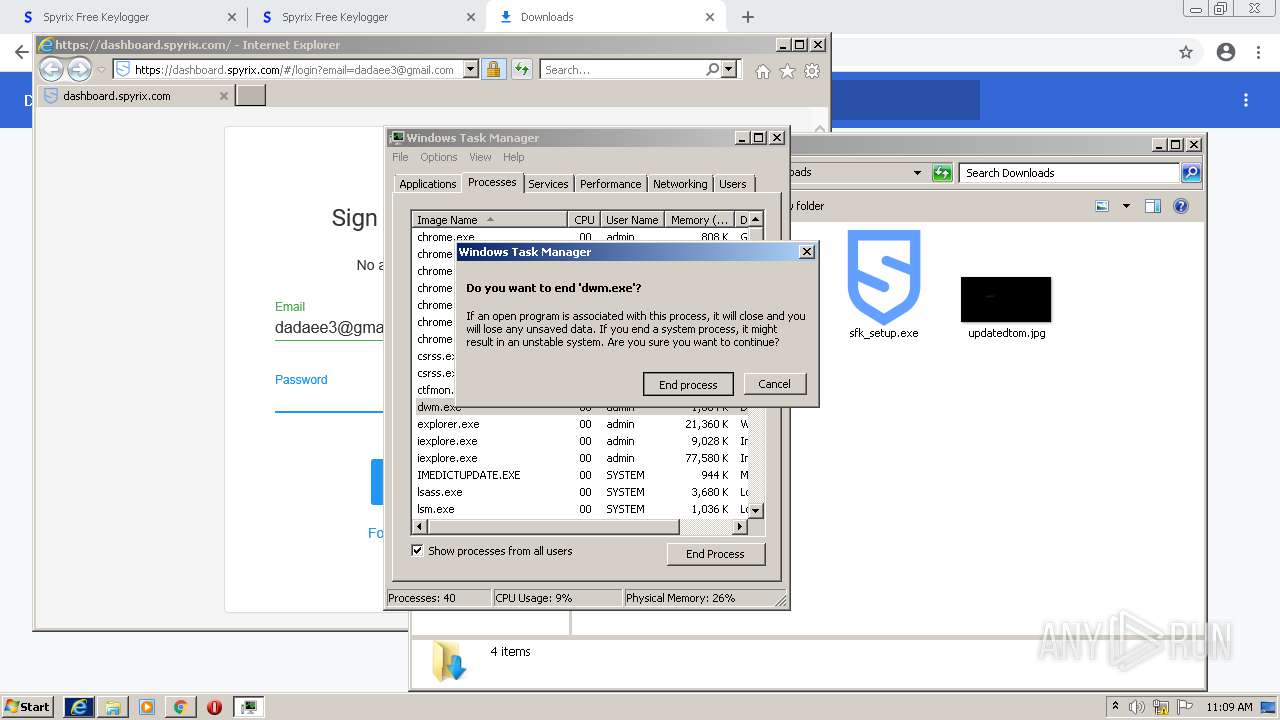Open the Networking tab in Task Manager
The height and width of the screenshot is (720, 1280).
pyautogui.click(x=680, y=184)
